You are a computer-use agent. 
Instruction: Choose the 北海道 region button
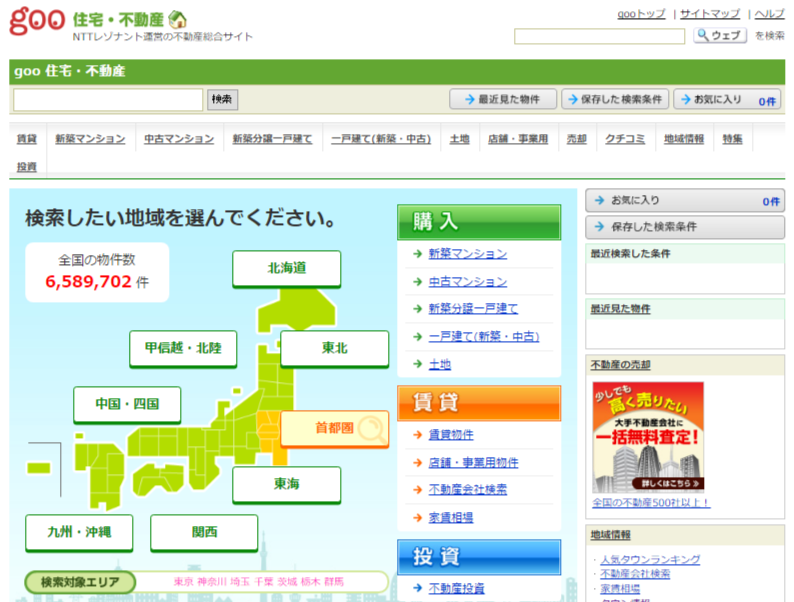(287, 268)
